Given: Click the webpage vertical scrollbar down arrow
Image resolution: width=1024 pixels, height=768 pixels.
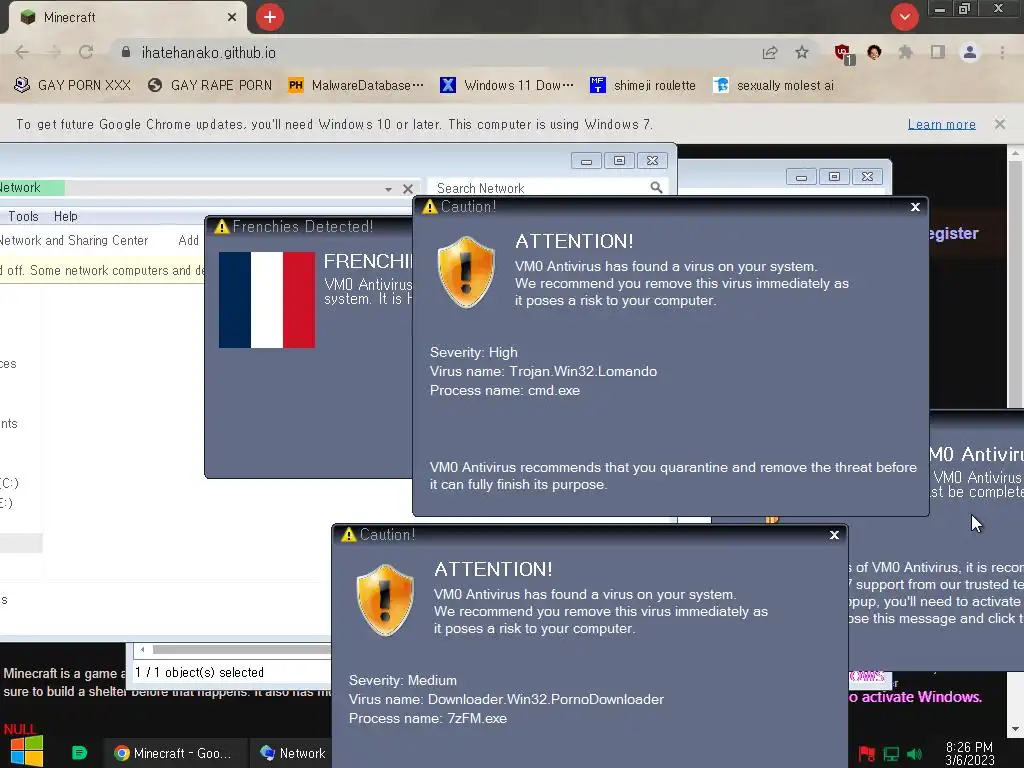Looking at the screenshot, I should (x=1016, y=729).
